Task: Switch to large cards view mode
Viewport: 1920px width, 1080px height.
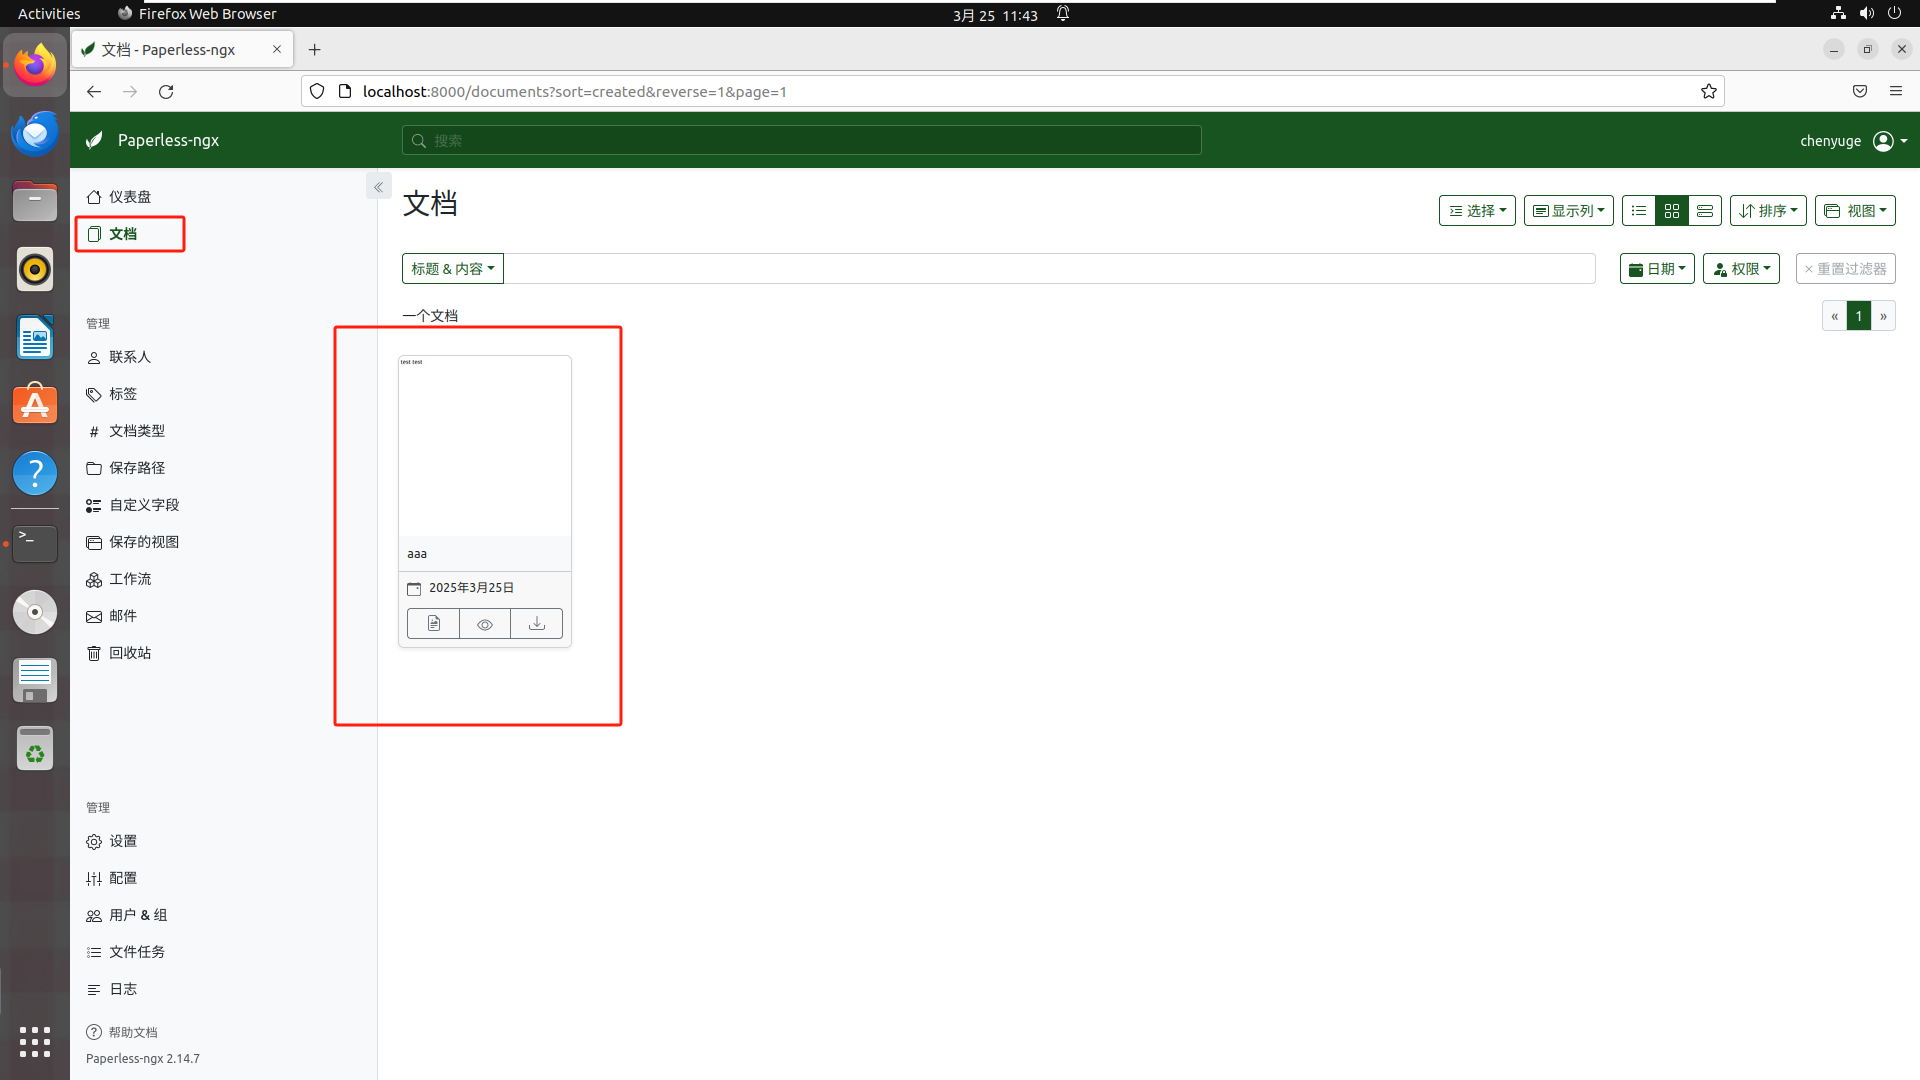Action: (x=1705, y=210)
